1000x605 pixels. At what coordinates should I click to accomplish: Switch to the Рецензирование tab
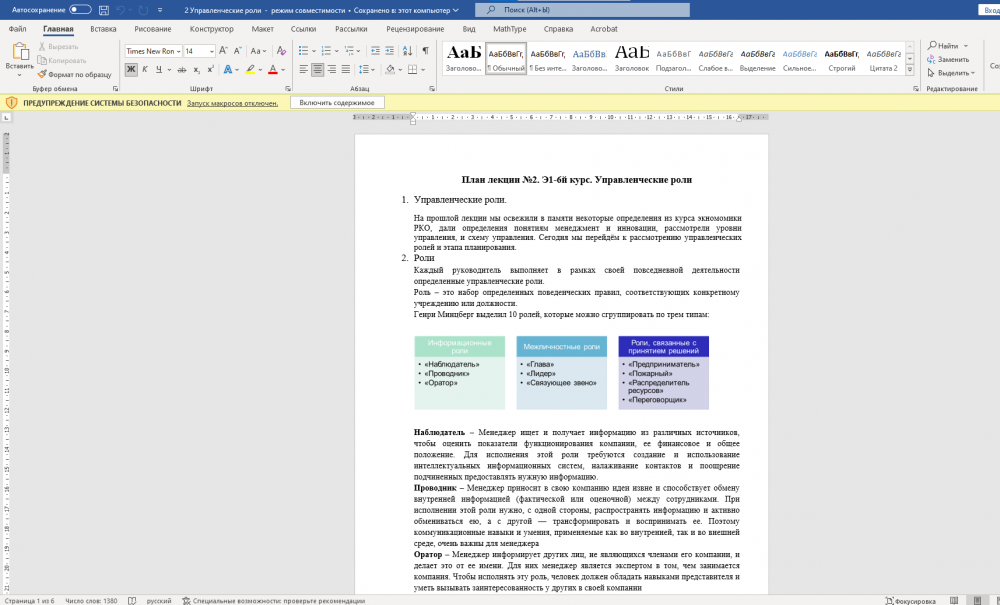(415, 29)
